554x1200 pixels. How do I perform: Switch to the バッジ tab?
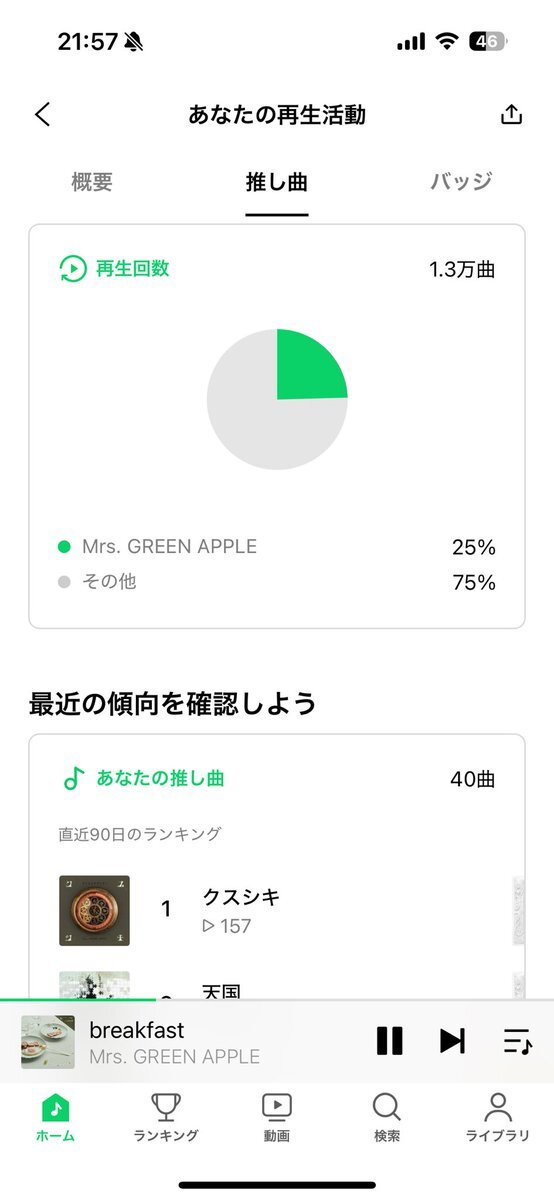point(462,182)
